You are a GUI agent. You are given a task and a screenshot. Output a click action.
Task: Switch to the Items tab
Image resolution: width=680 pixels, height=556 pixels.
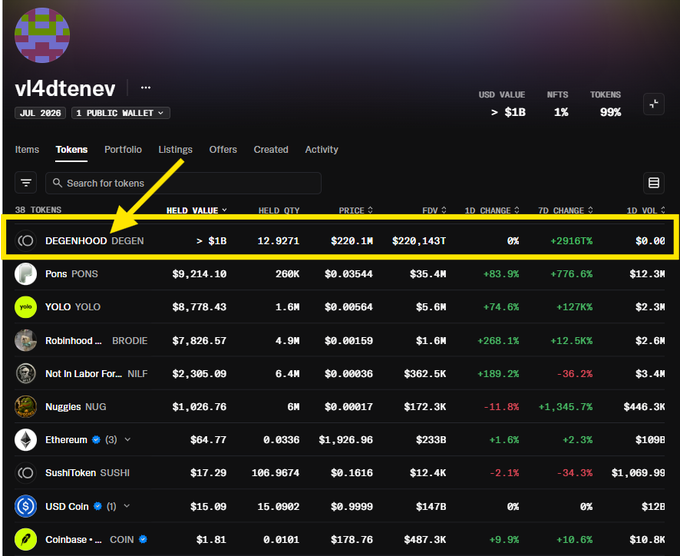[x=27, y=150]
